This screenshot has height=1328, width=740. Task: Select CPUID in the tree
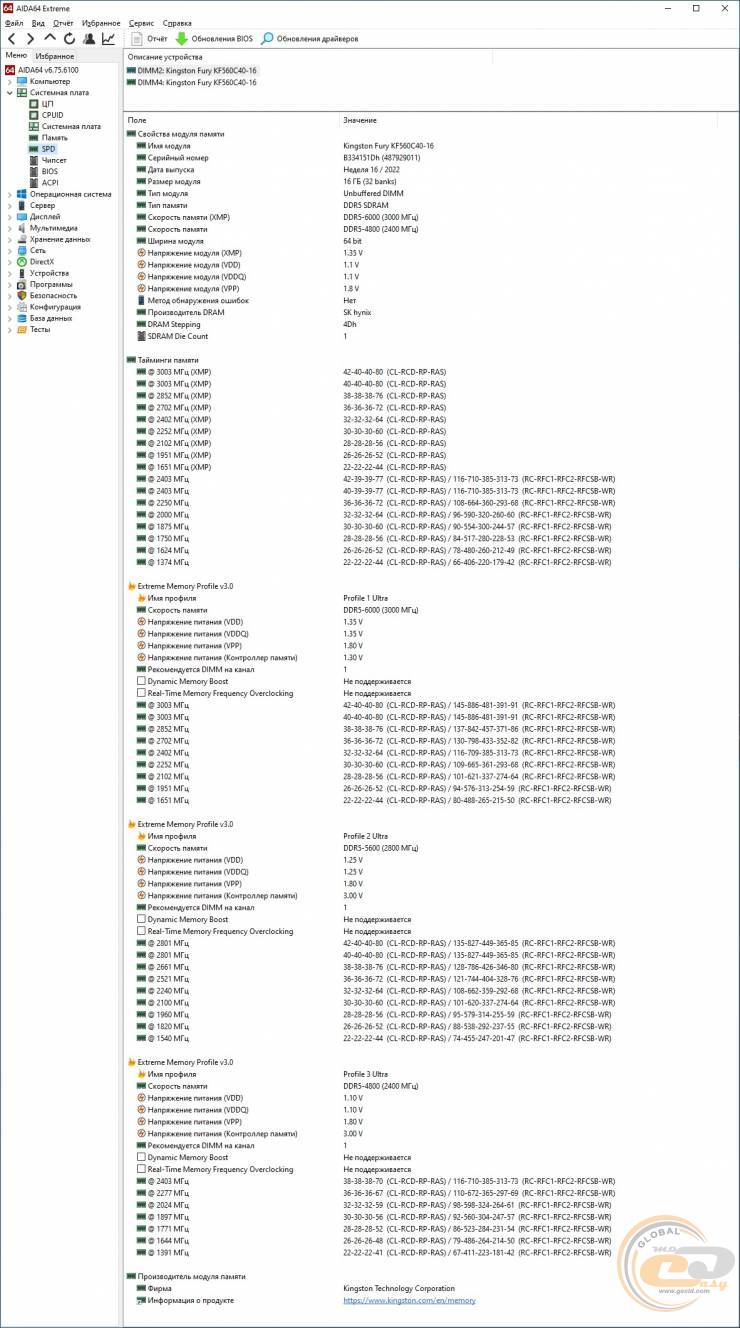point(45,115)
